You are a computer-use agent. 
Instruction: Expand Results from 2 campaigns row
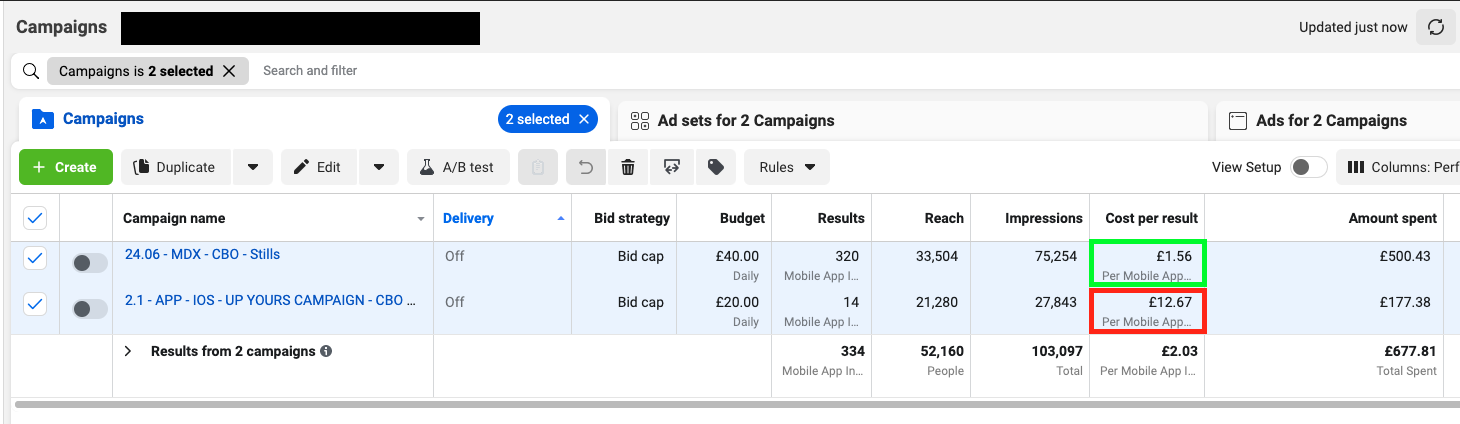[x=128, y=351]
